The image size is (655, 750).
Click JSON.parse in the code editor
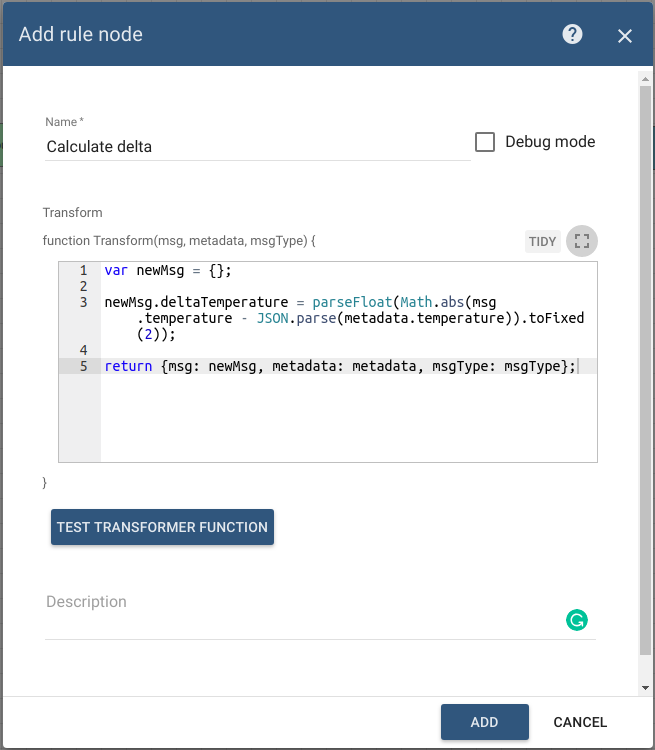point(297,318)
